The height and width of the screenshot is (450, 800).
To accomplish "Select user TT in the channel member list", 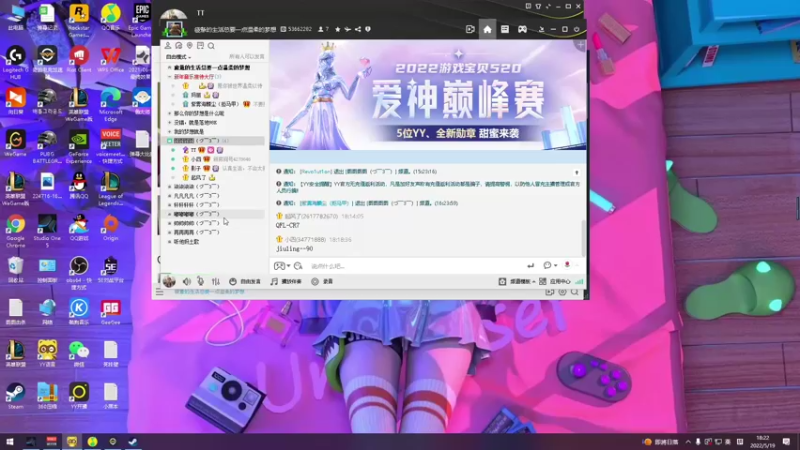I will 193,150.
